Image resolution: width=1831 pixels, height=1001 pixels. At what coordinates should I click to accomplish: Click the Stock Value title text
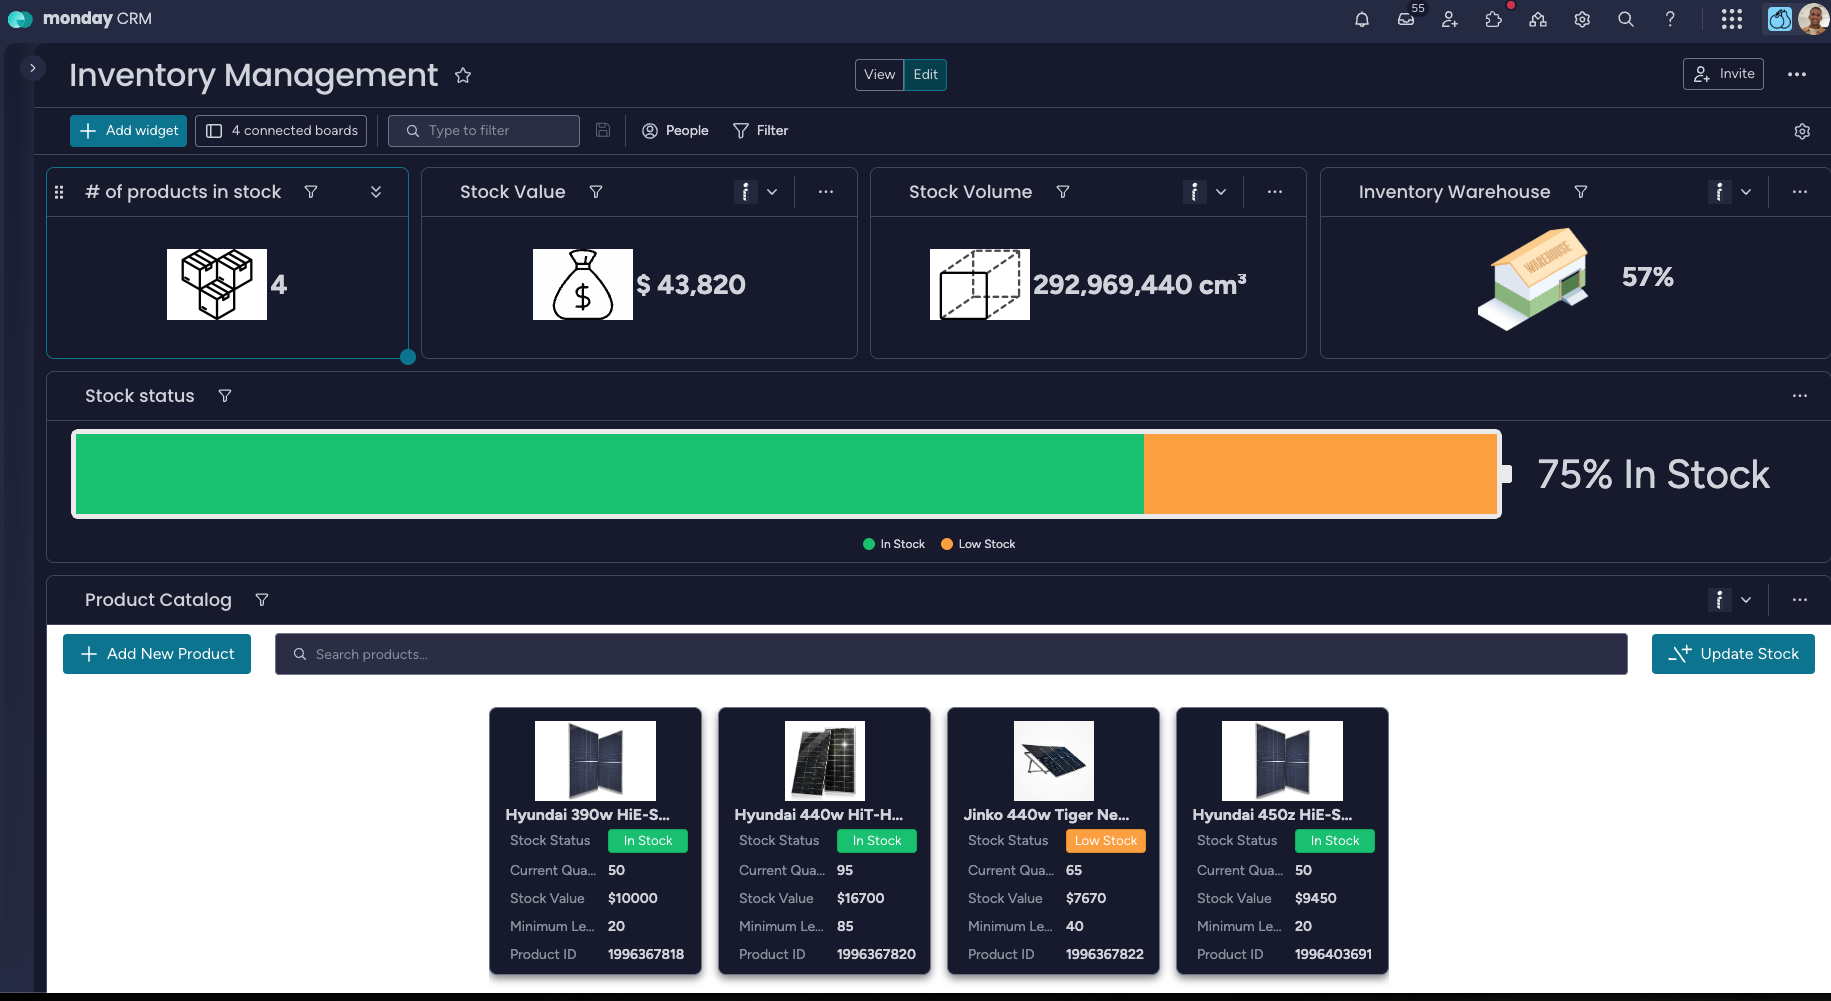click(x=513, y=192)
